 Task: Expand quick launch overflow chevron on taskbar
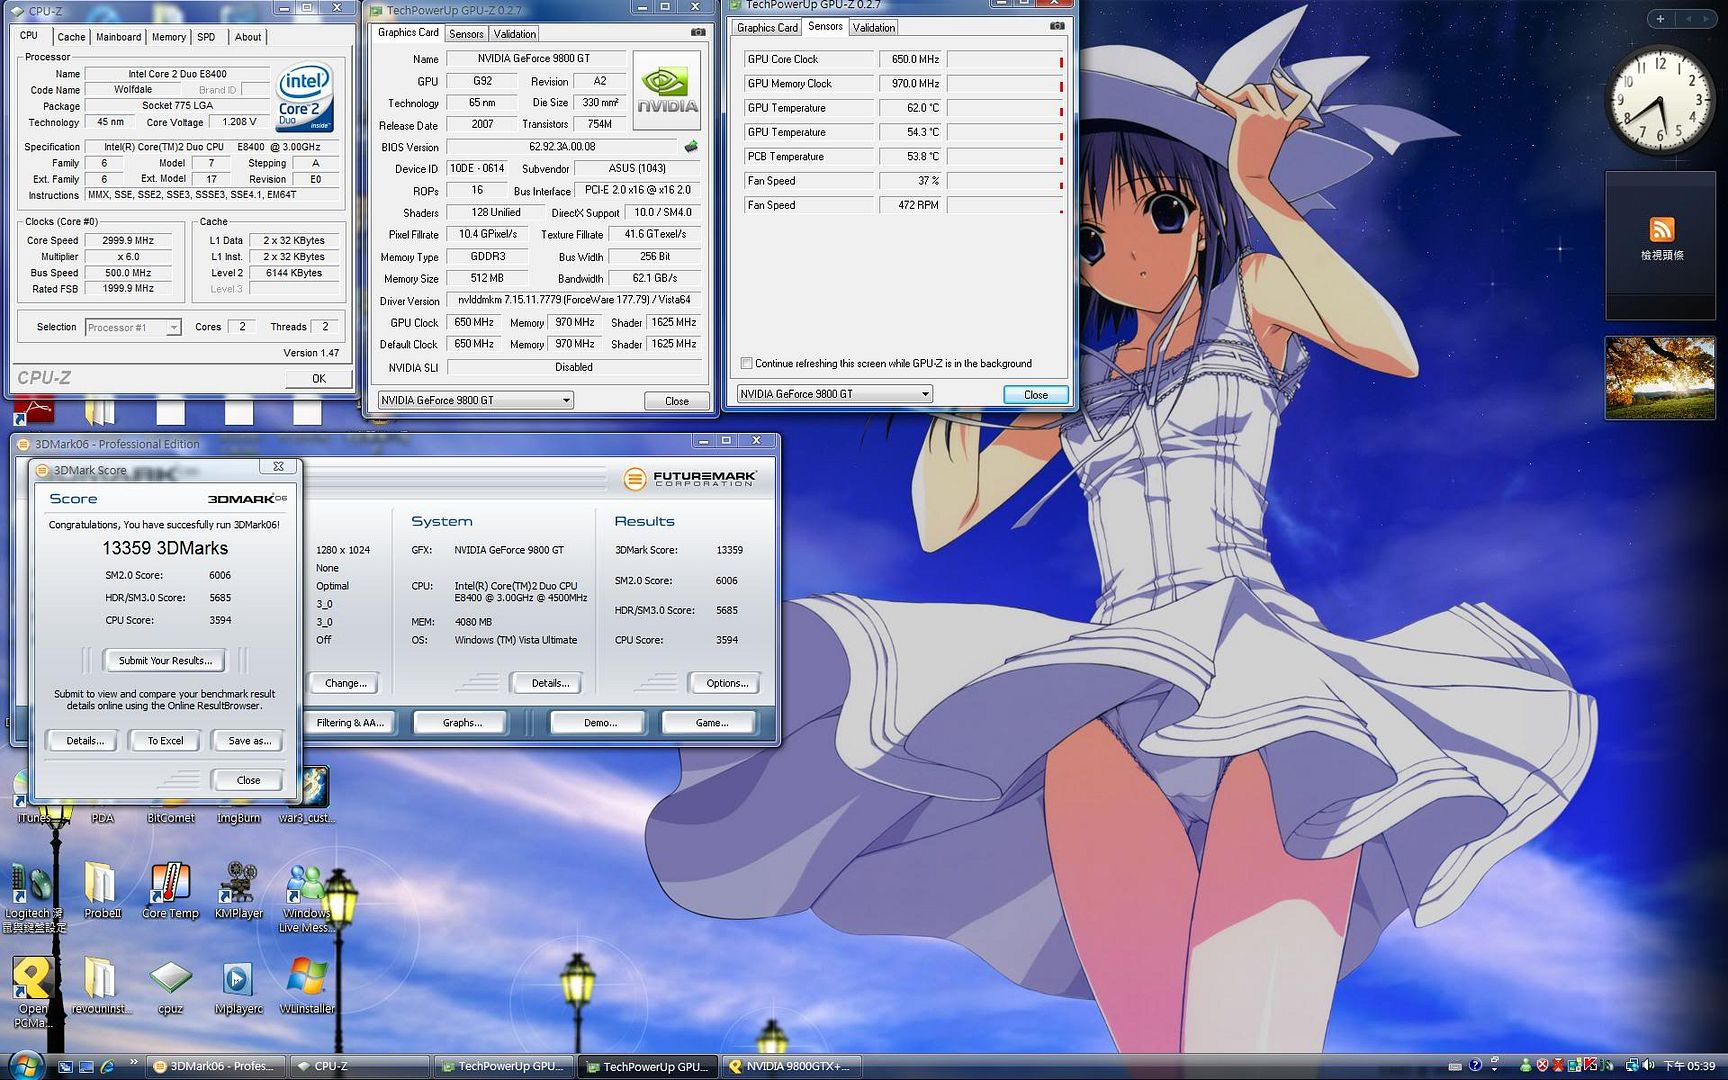click(x=134, y=1063)
